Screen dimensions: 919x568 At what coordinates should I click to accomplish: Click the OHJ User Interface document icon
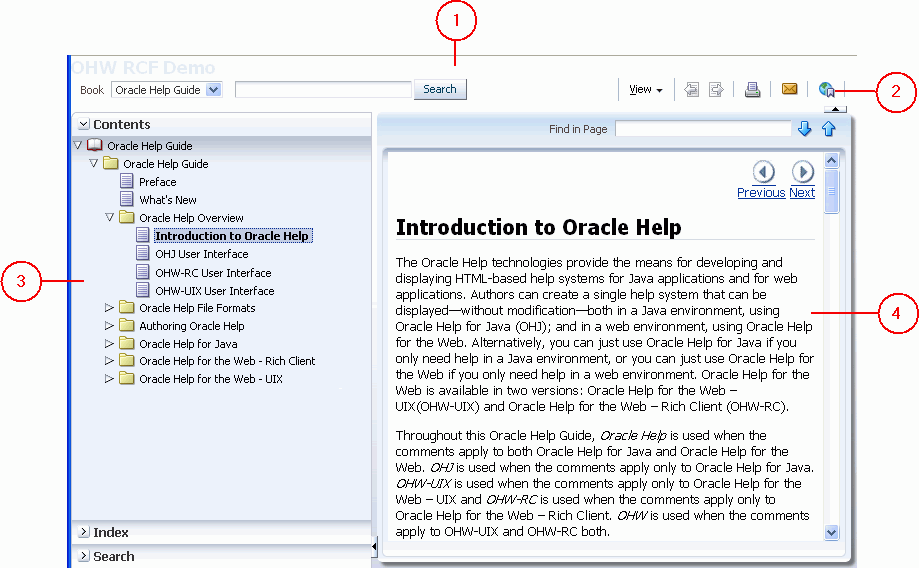point(142,253)
